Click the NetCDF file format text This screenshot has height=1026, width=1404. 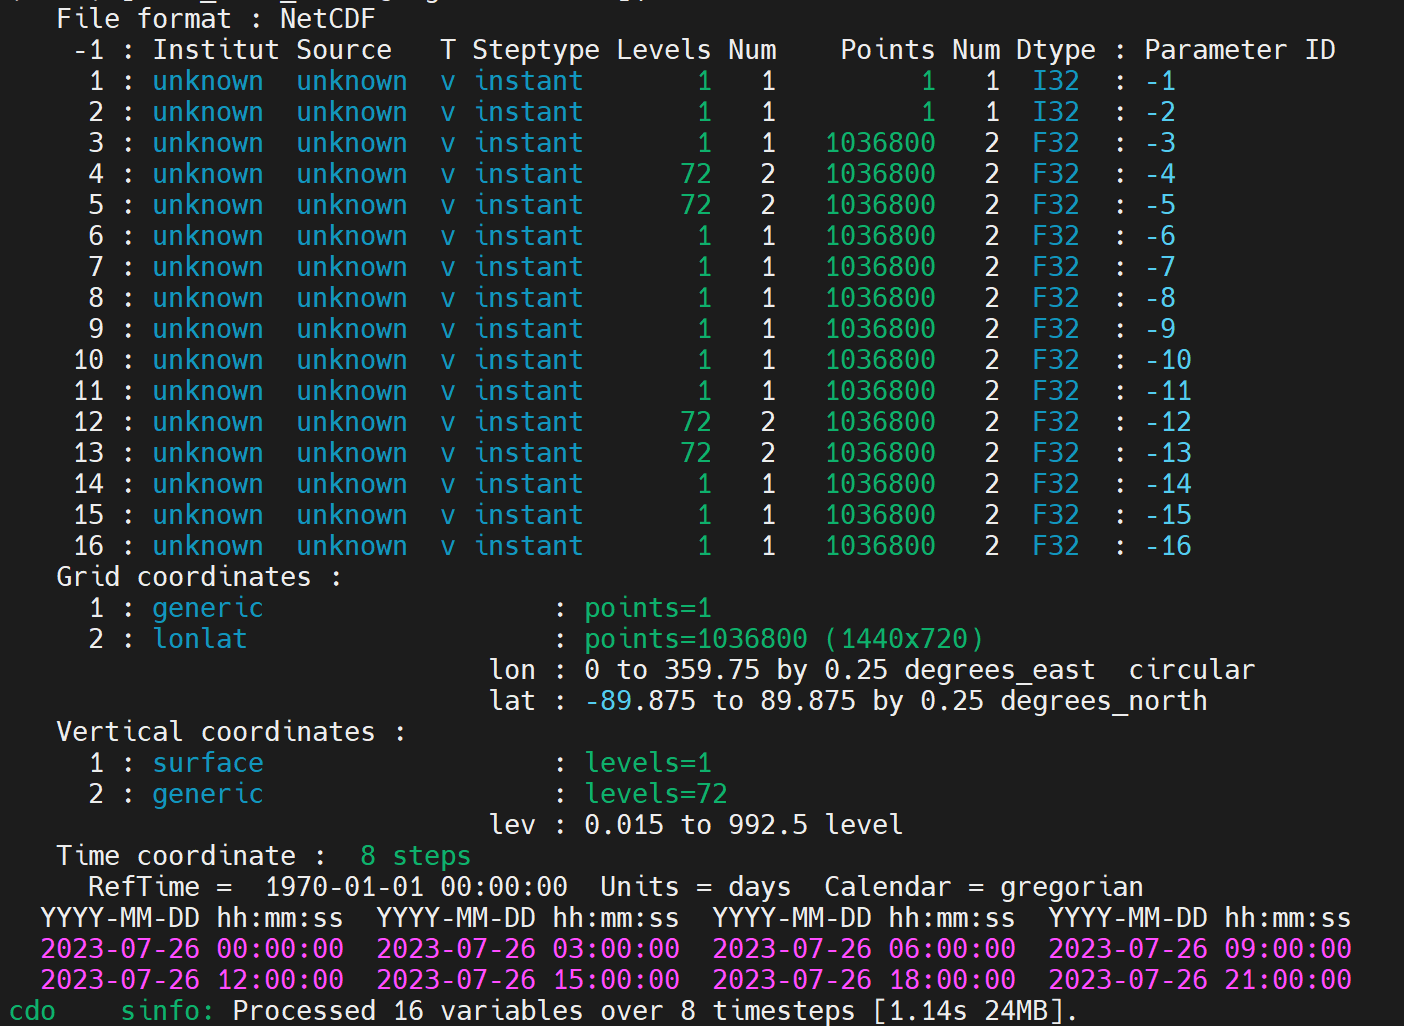[327, 18]
